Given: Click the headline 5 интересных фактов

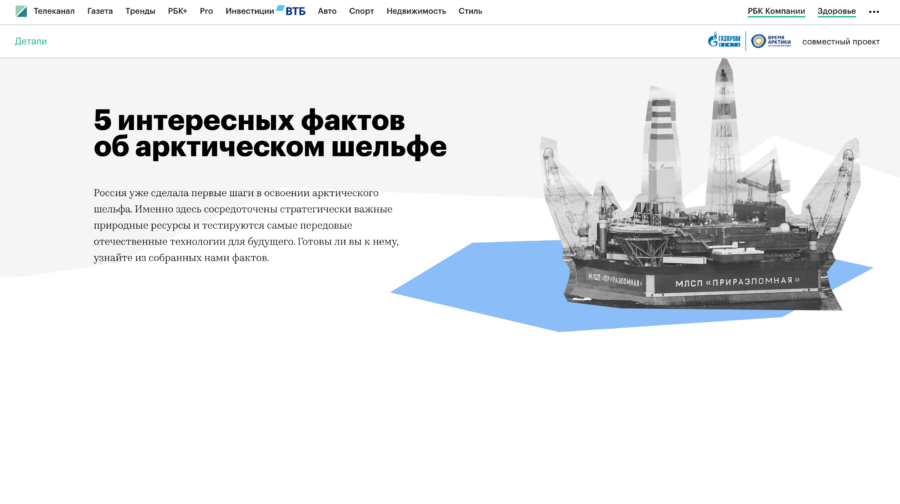Looking at the screenshot, I should point(270,133).
